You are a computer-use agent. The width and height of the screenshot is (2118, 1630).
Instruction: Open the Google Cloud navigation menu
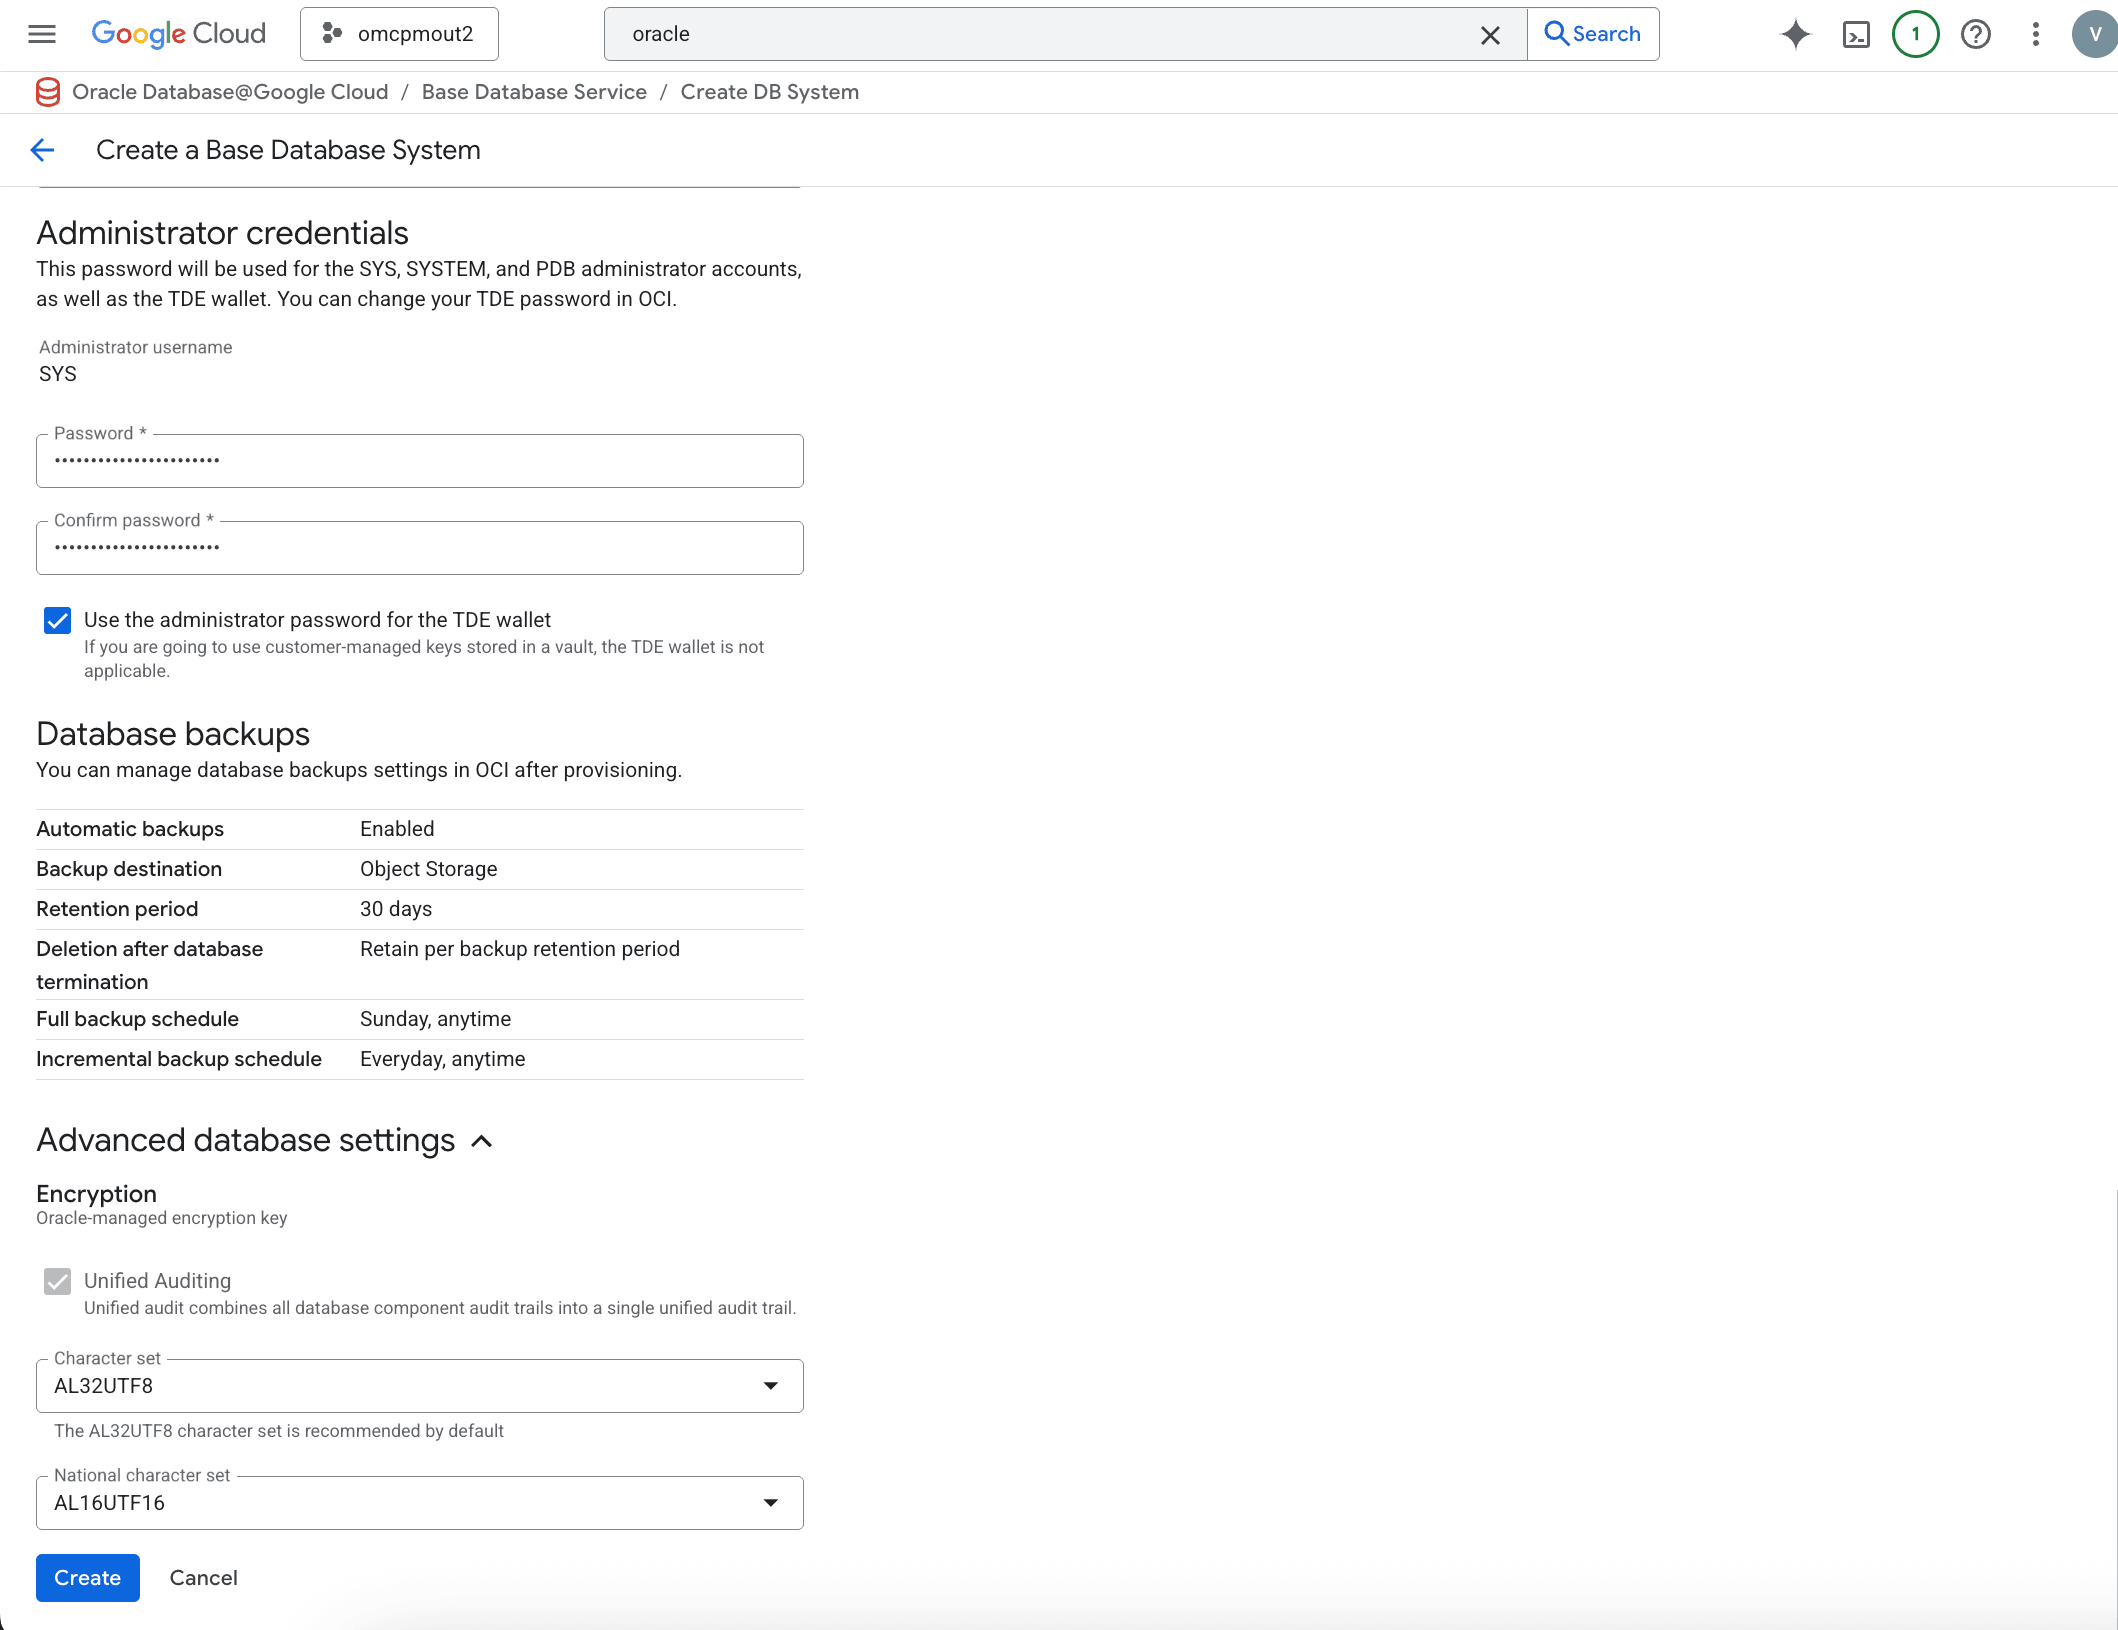tap(41, 34)
